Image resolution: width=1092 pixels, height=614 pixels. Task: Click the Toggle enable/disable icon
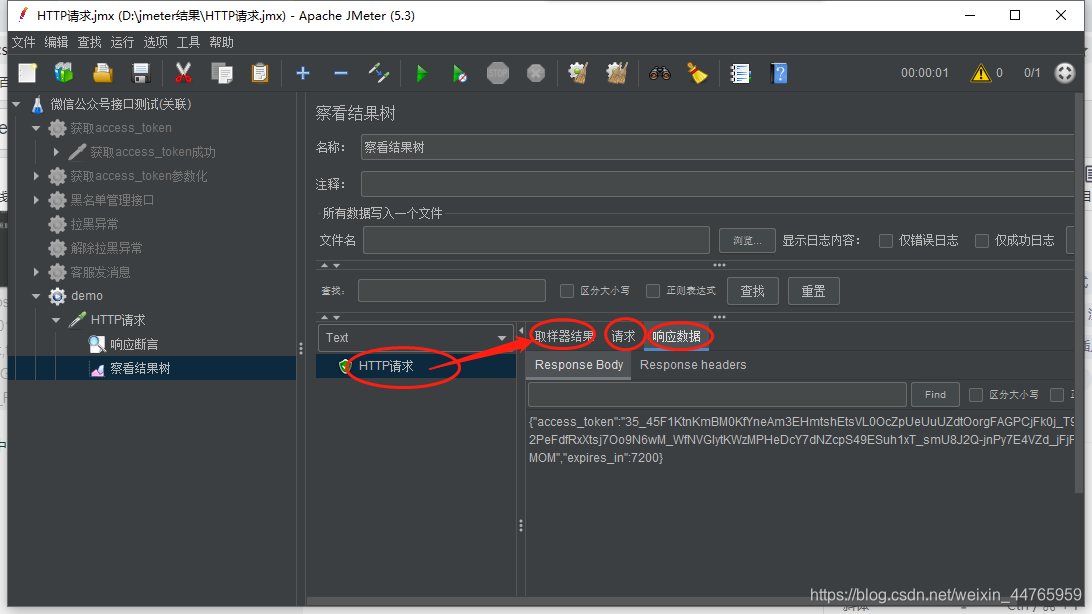pyautogui.click(x=378, y=73)
